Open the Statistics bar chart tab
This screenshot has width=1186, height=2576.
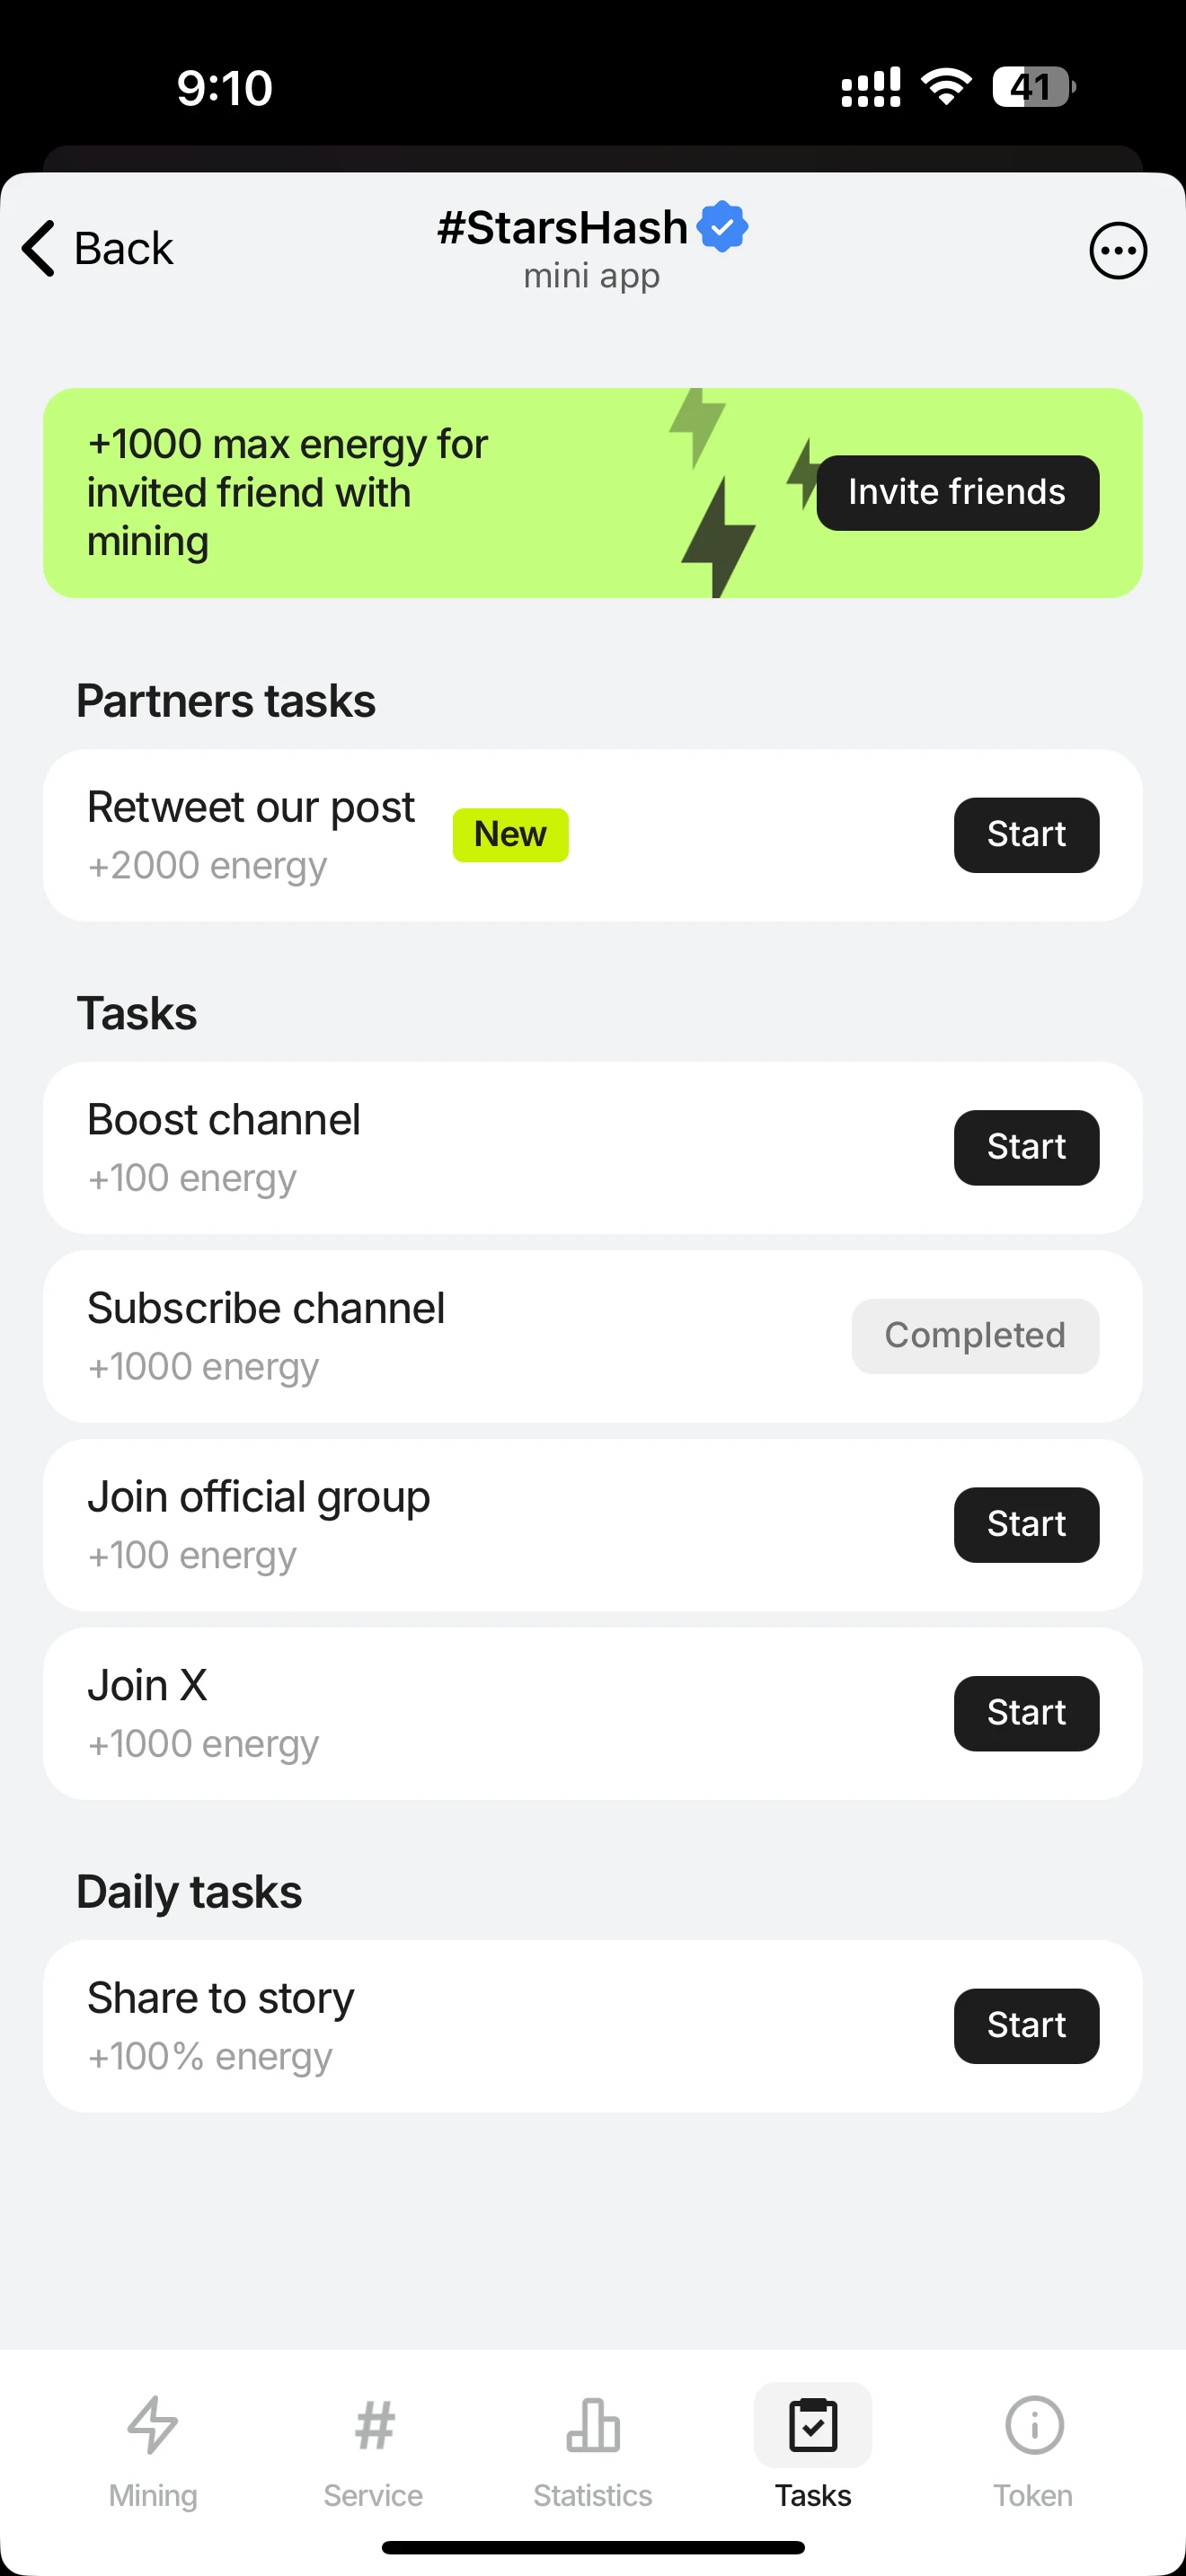(593, 2450)
